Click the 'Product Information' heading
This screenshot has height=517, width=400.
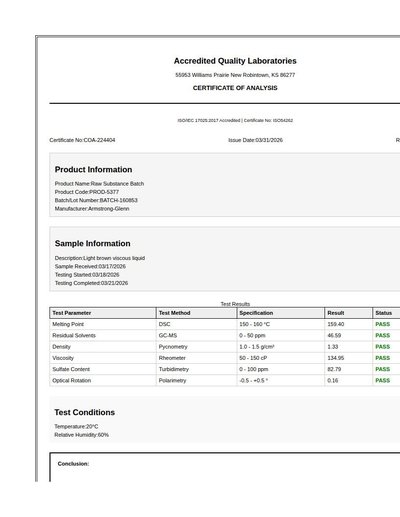[93, 169]
